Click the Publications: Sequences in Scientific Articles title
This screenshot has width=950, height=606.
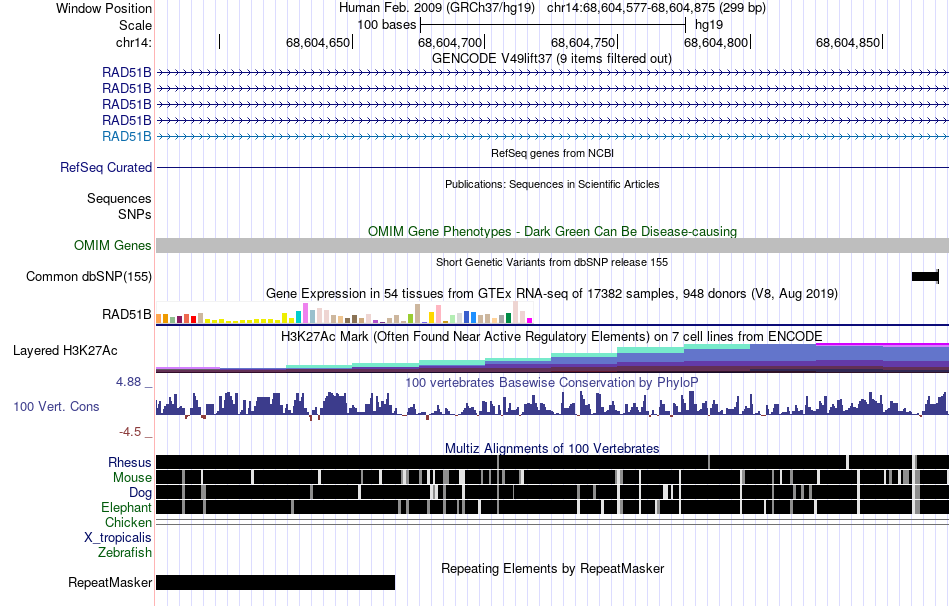(552, 184)
